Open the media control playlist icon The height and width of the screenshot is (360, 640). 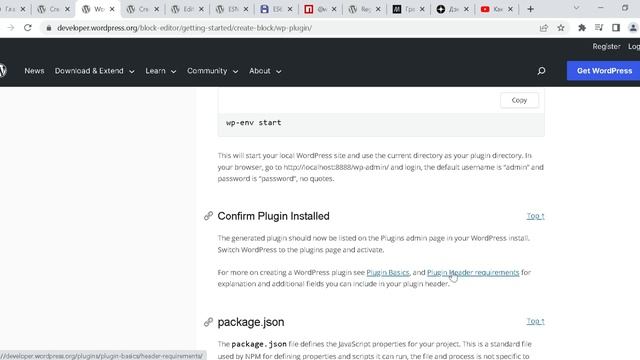(x=599, y=28)
